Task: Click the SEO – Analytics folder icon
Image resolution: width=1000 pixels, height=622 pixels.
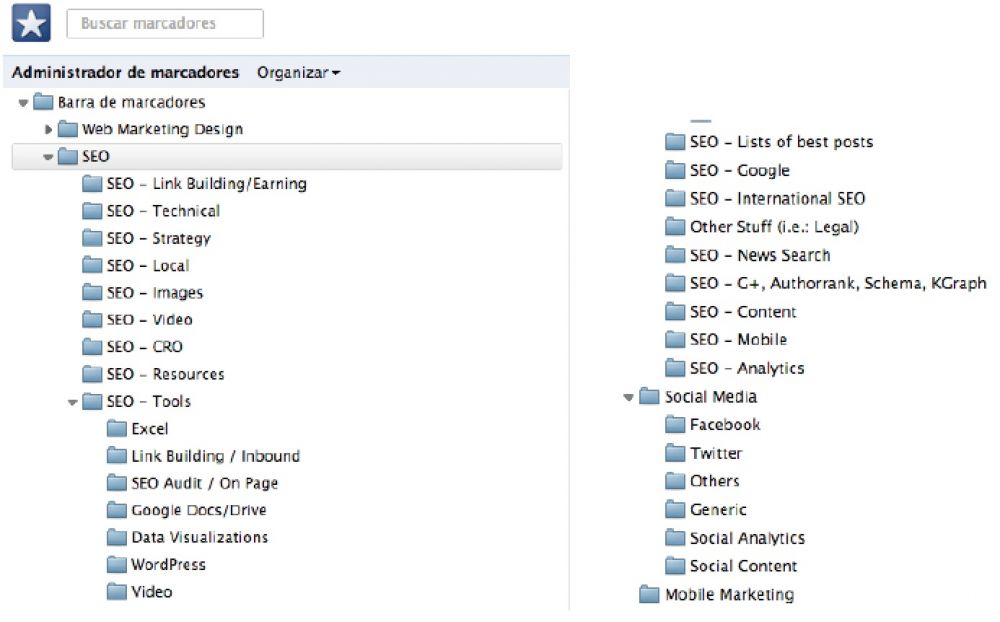Action: [x=676, y=368]
